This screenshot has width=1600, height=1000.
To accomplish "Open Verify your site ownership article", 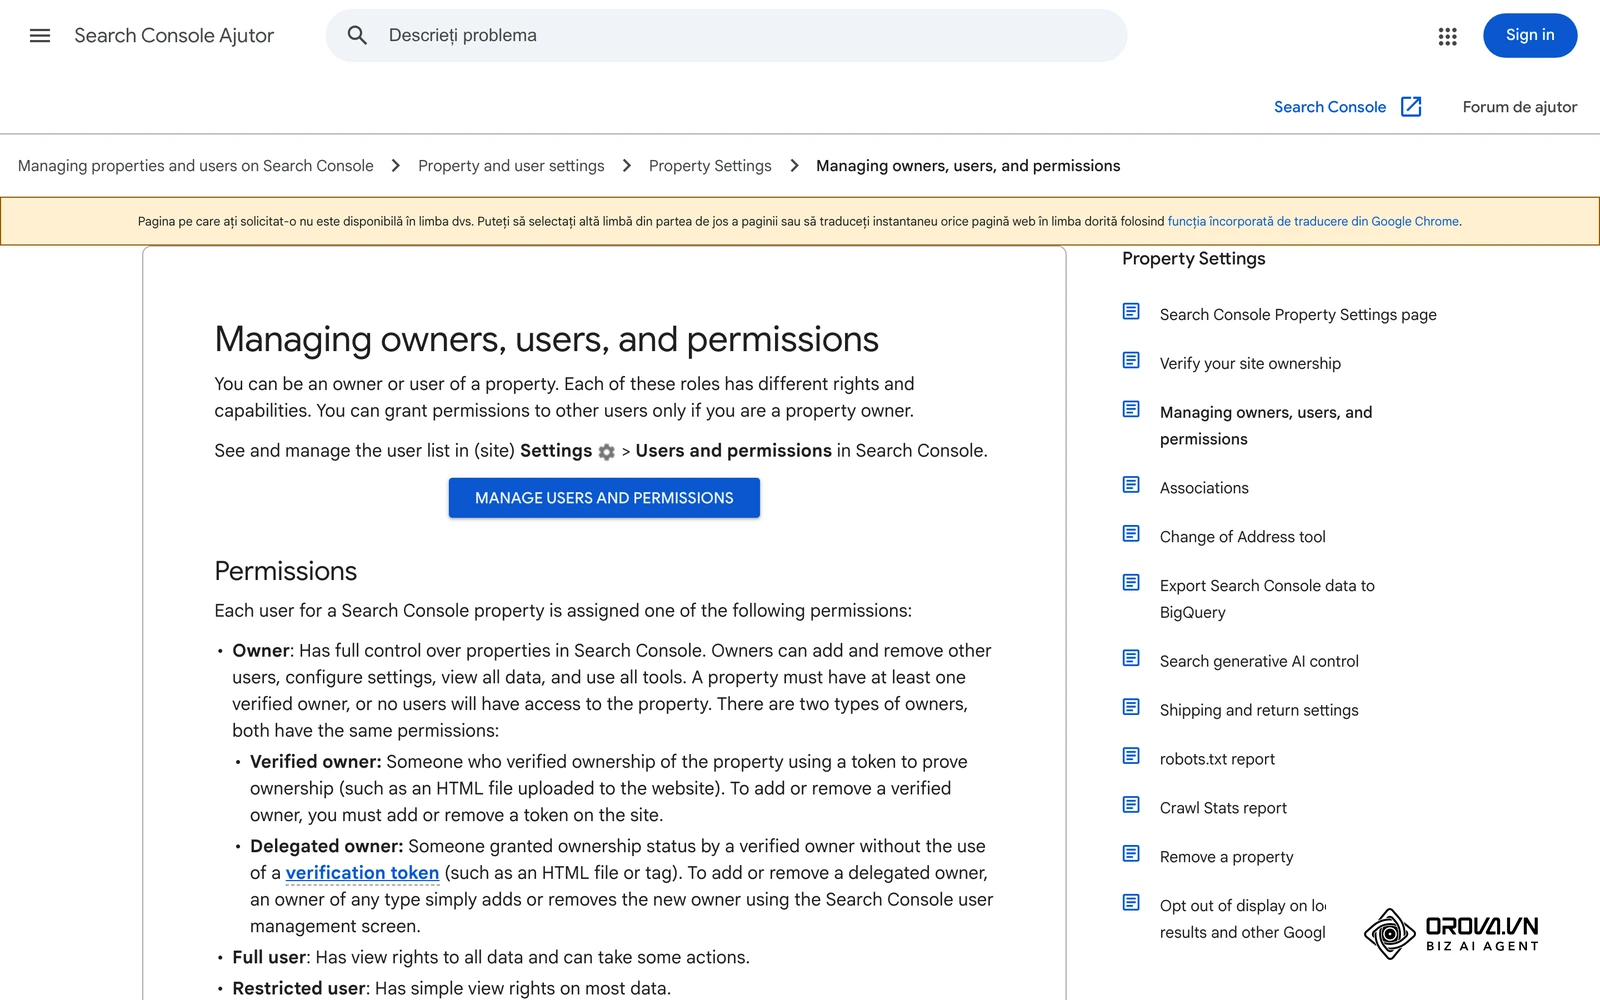I will coord(1250,364).
